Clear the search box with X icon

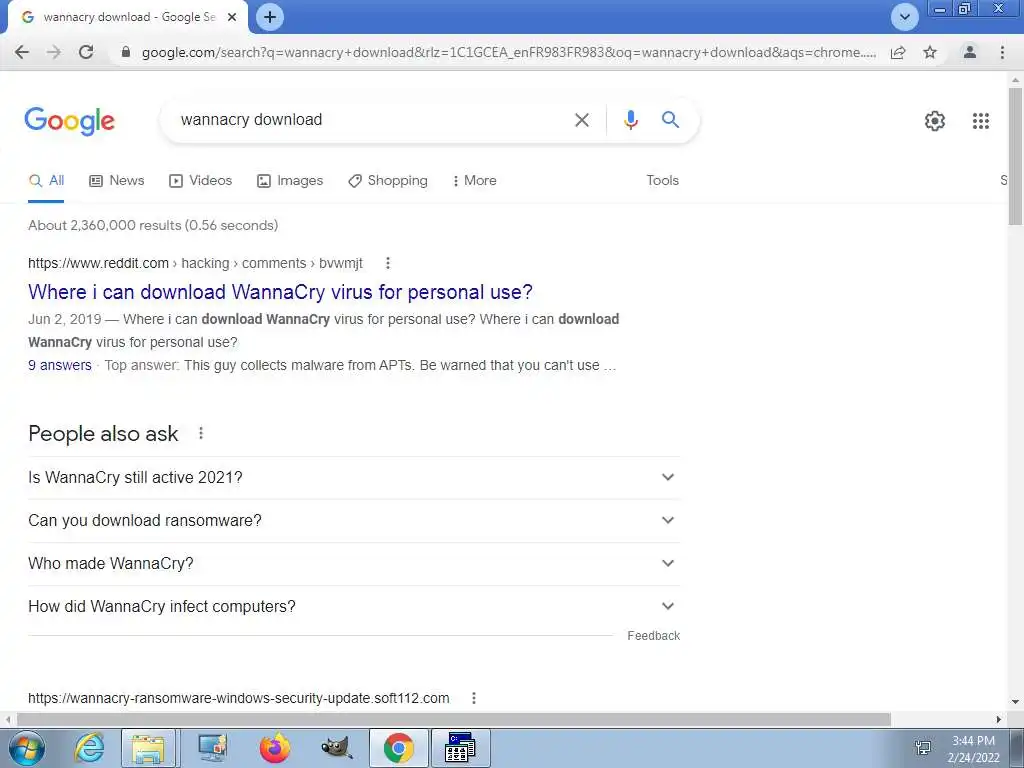581,120
